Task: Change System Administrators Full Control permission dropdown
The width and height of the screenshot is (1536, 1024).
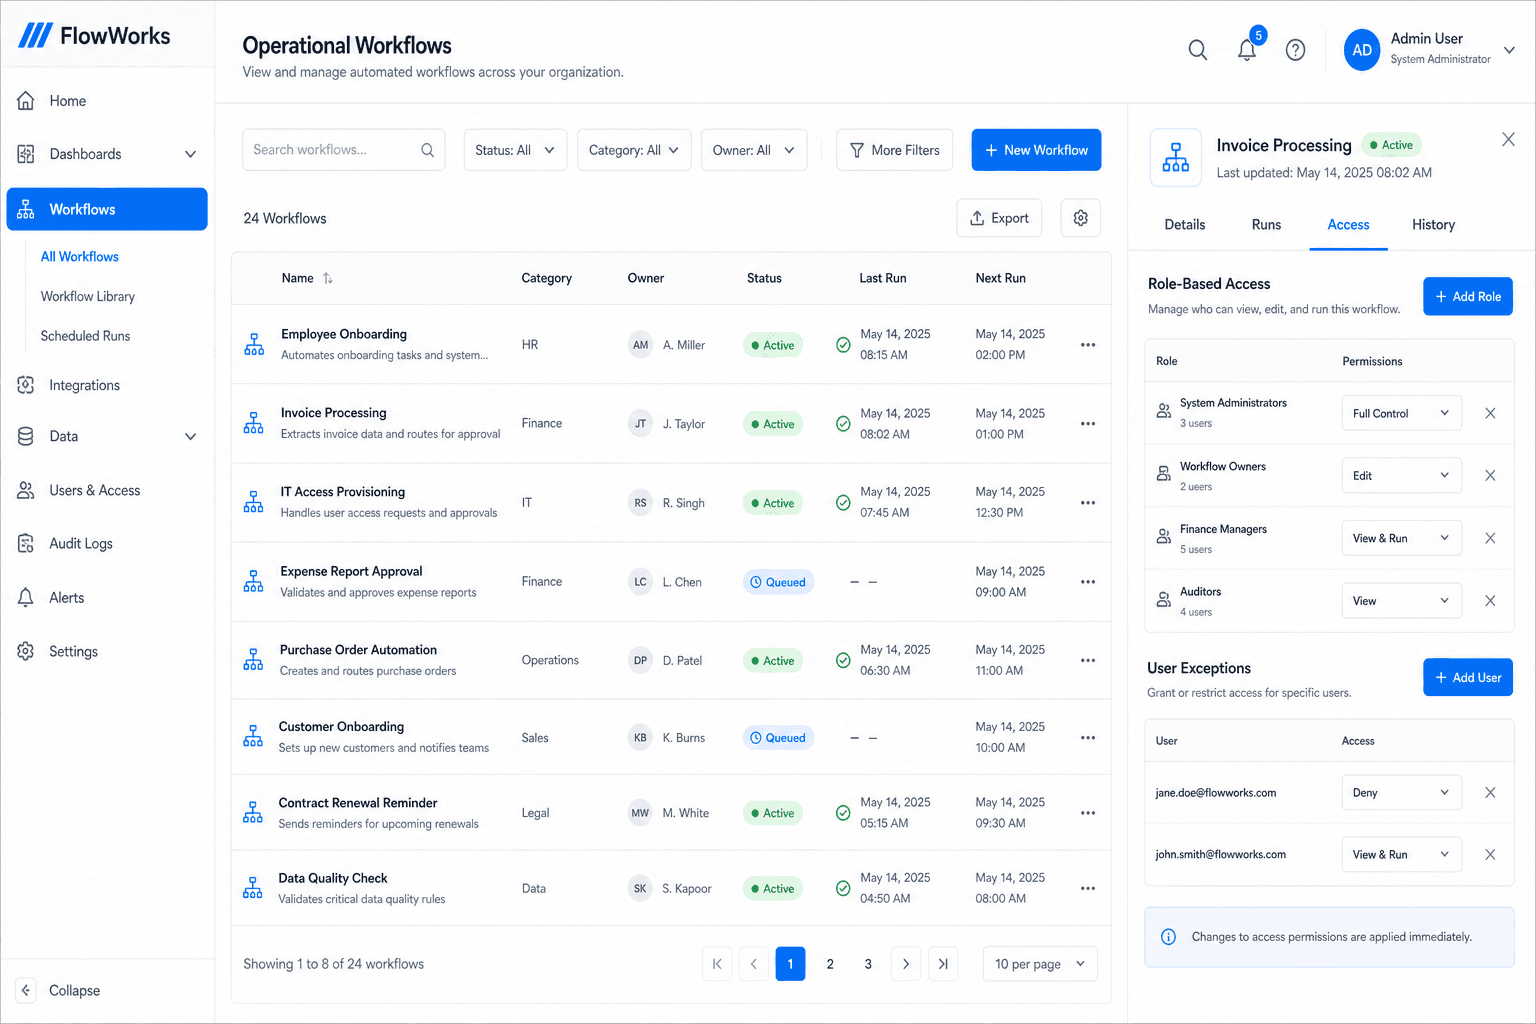Action: tap(1401, 413)
